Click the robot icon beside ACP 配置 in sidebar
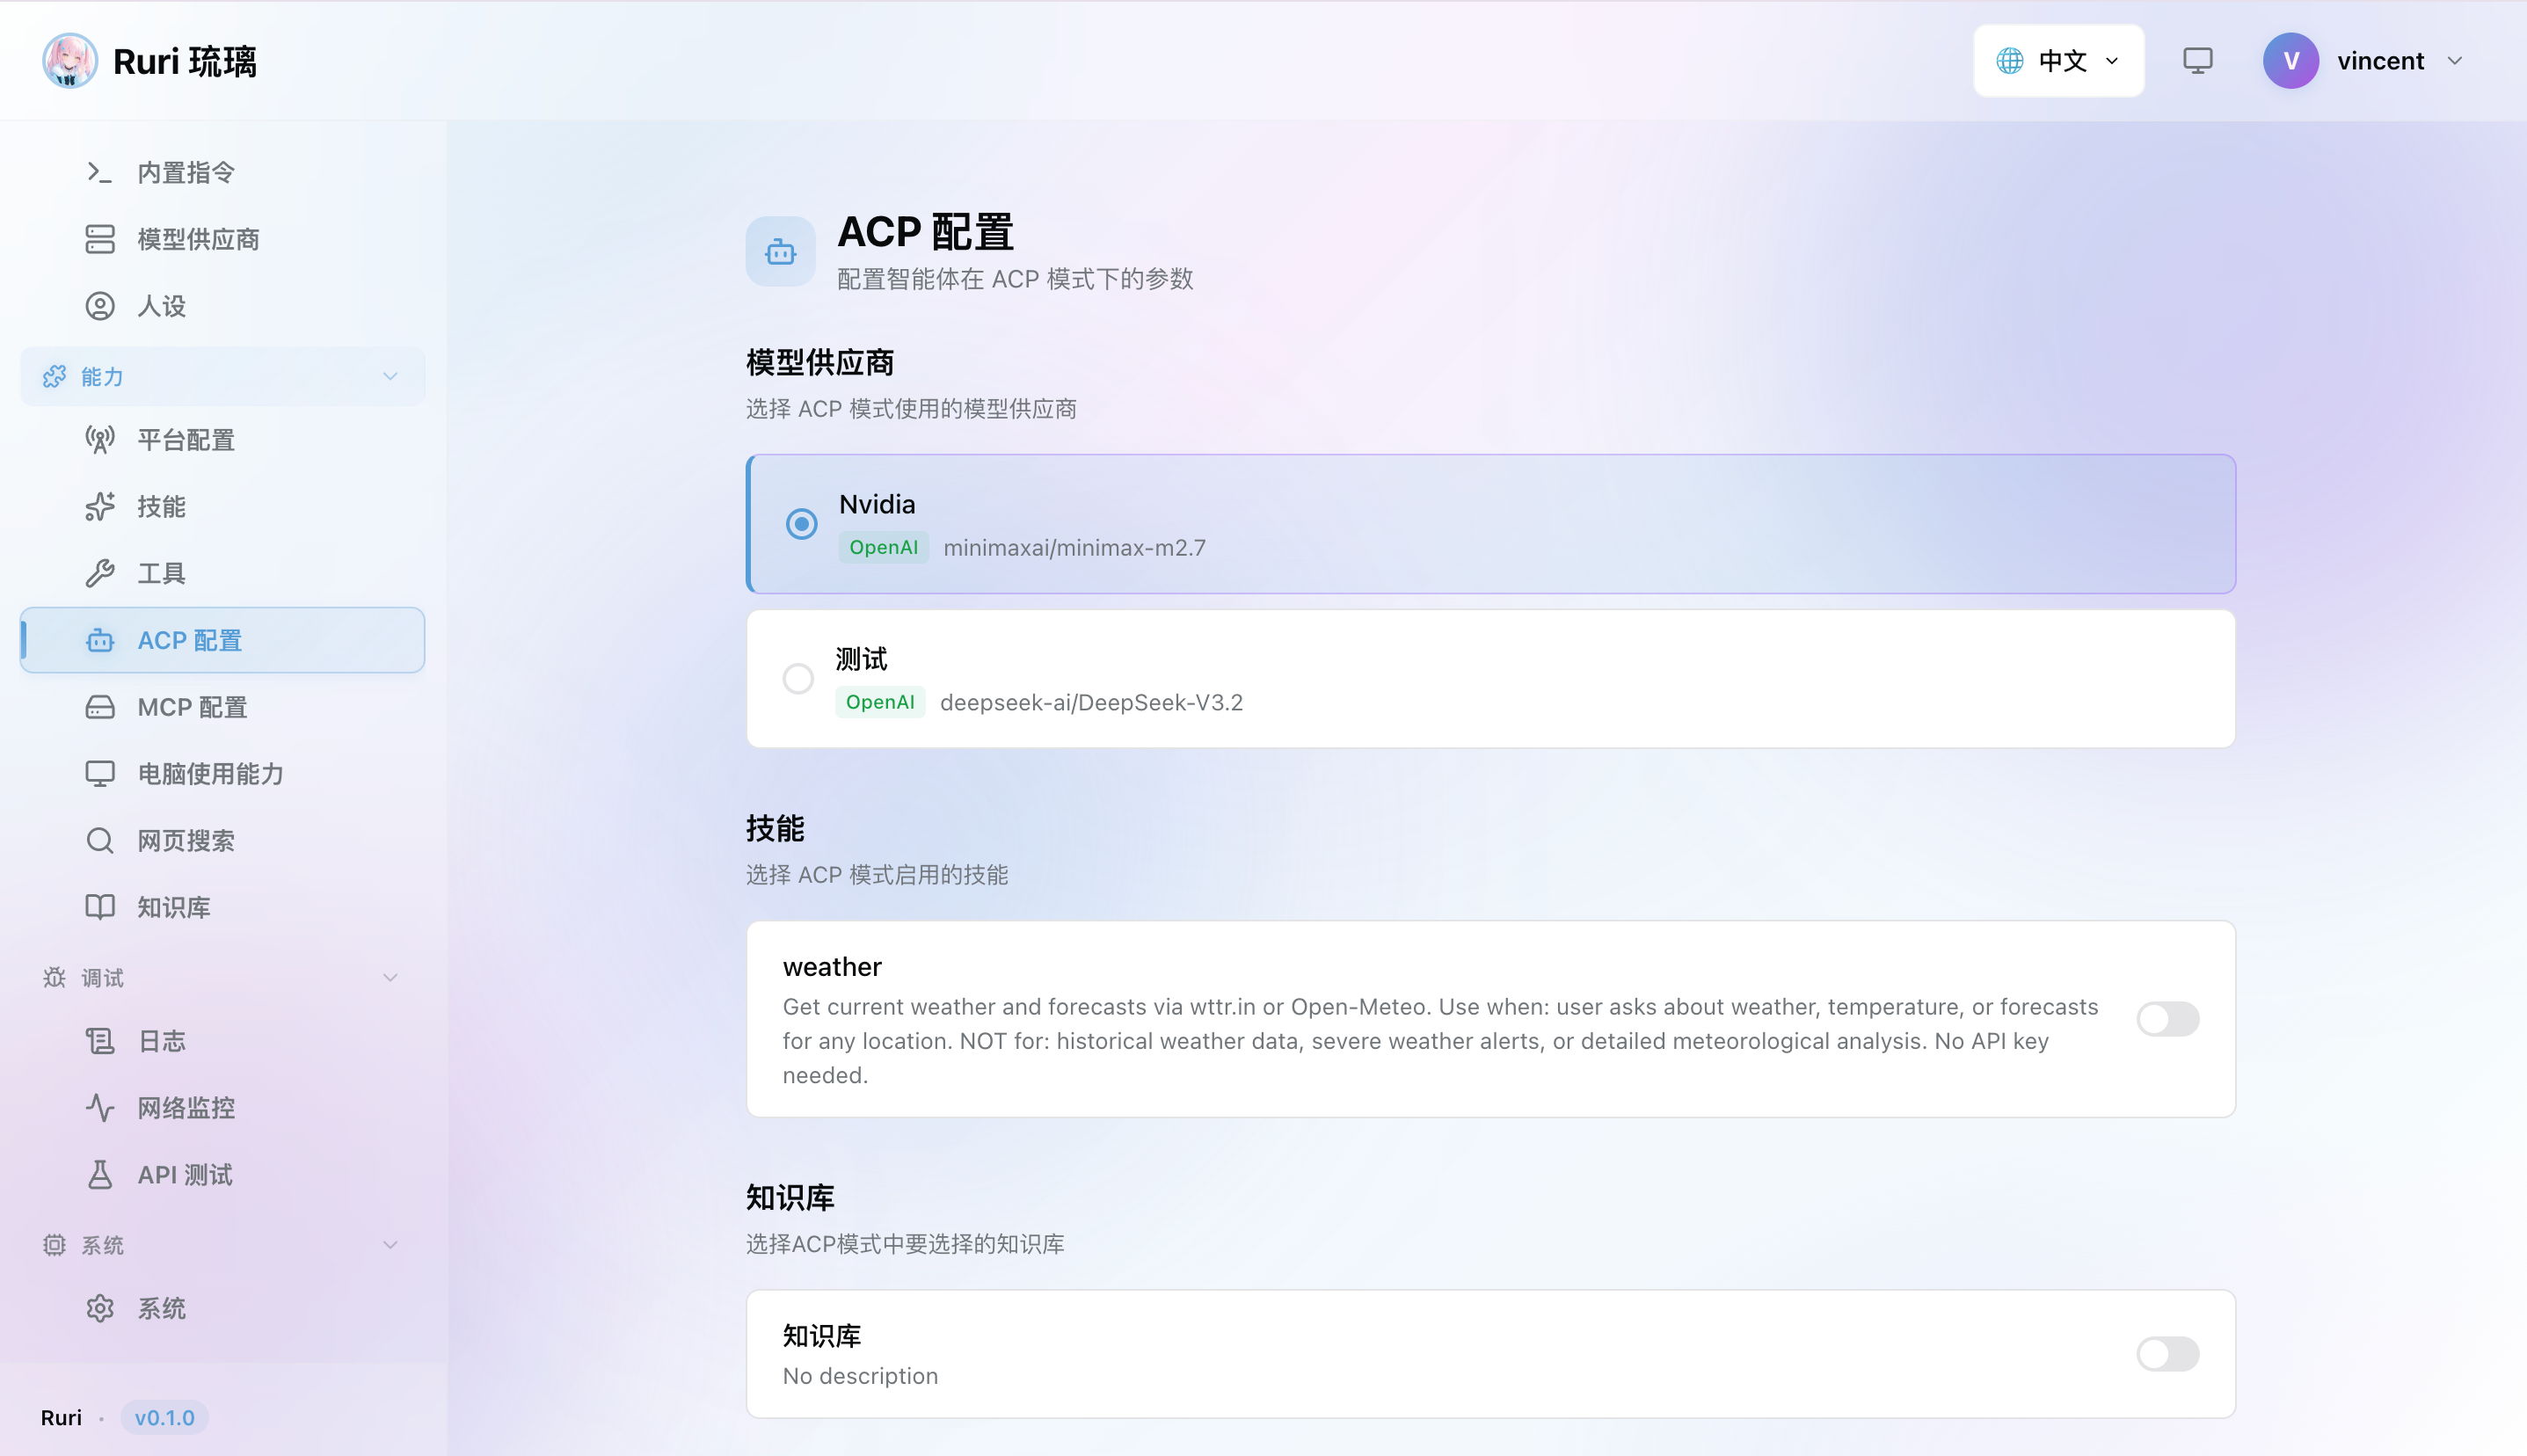 [99, 640]
